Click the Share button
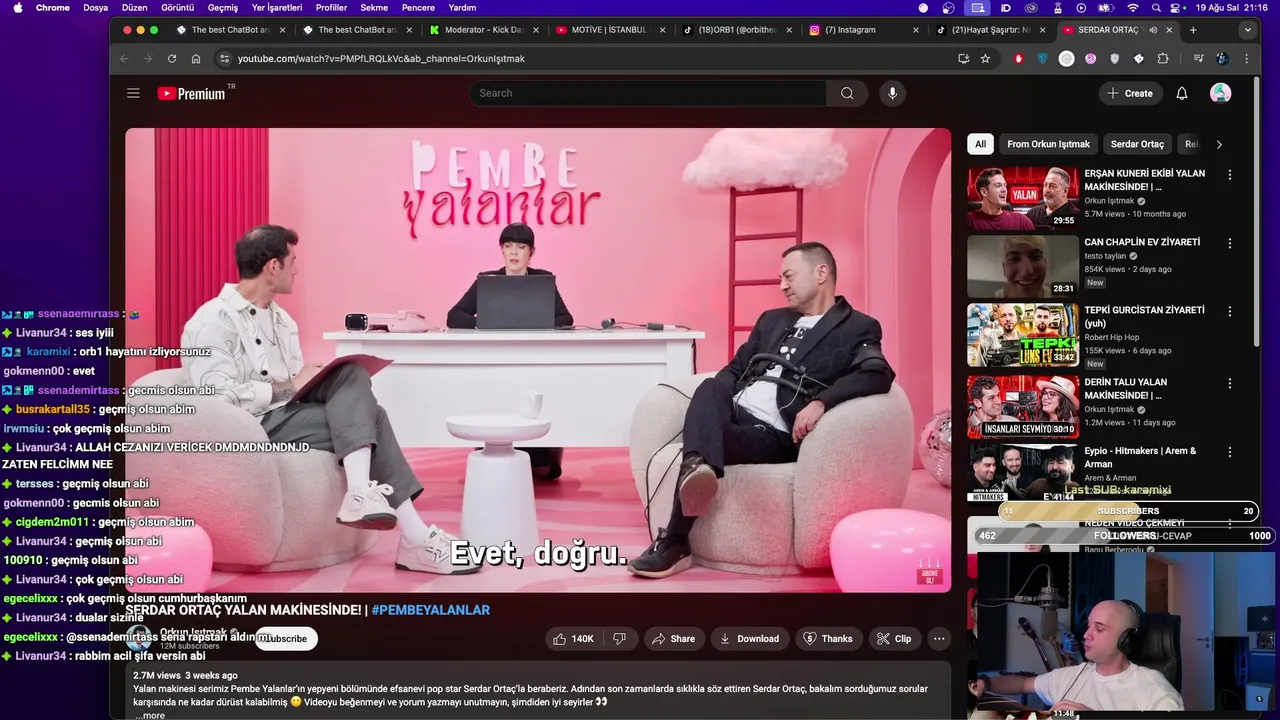 click(x=673, y=638)
